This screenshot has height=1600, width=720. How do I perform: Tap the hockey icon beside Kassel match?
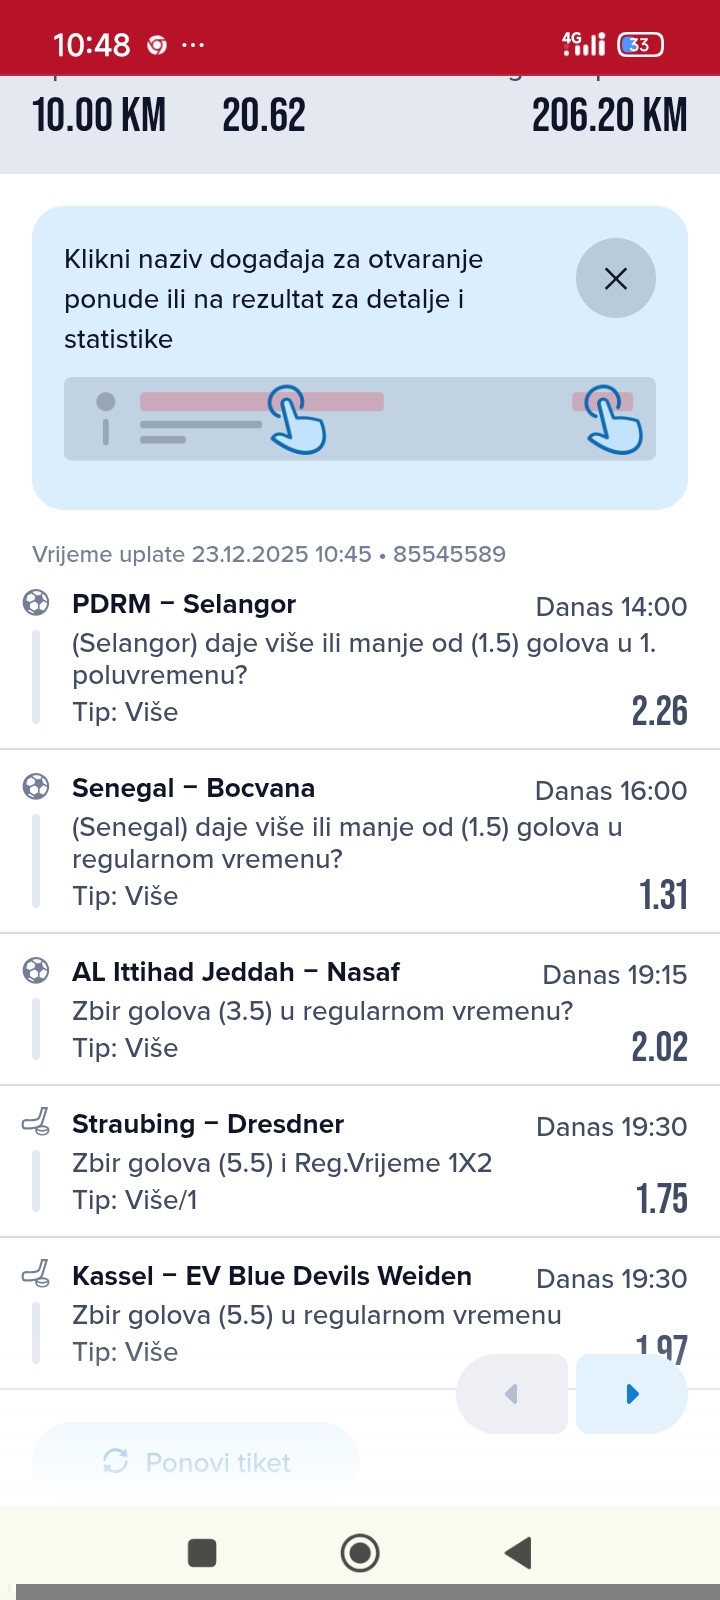coord(36,1275)
